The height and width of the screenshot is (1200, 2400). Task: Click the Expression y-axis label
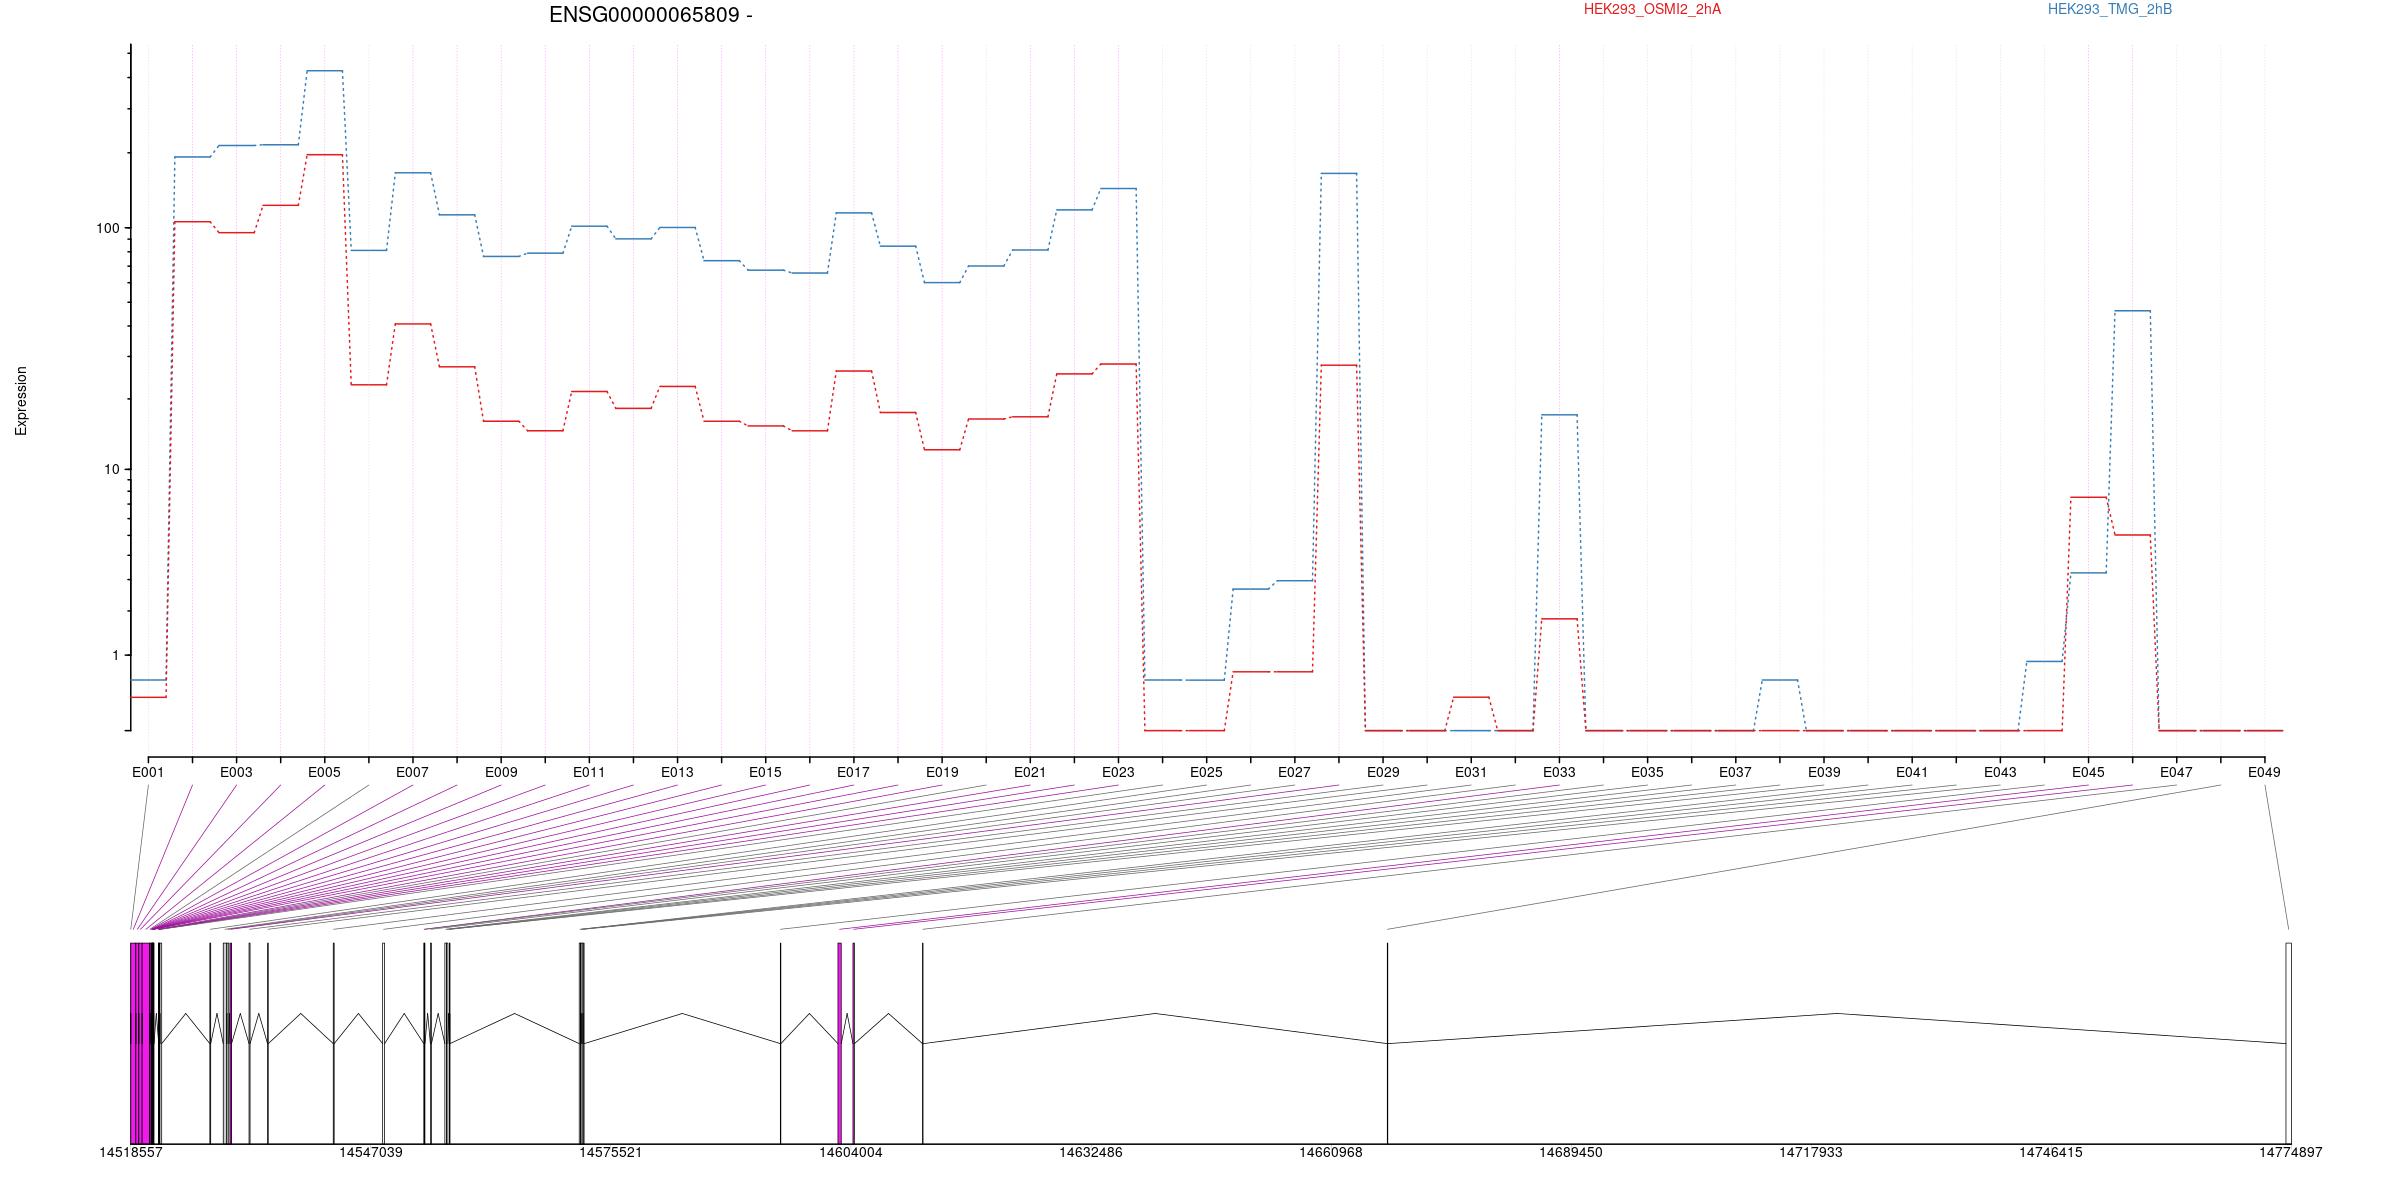coord(21,401)
